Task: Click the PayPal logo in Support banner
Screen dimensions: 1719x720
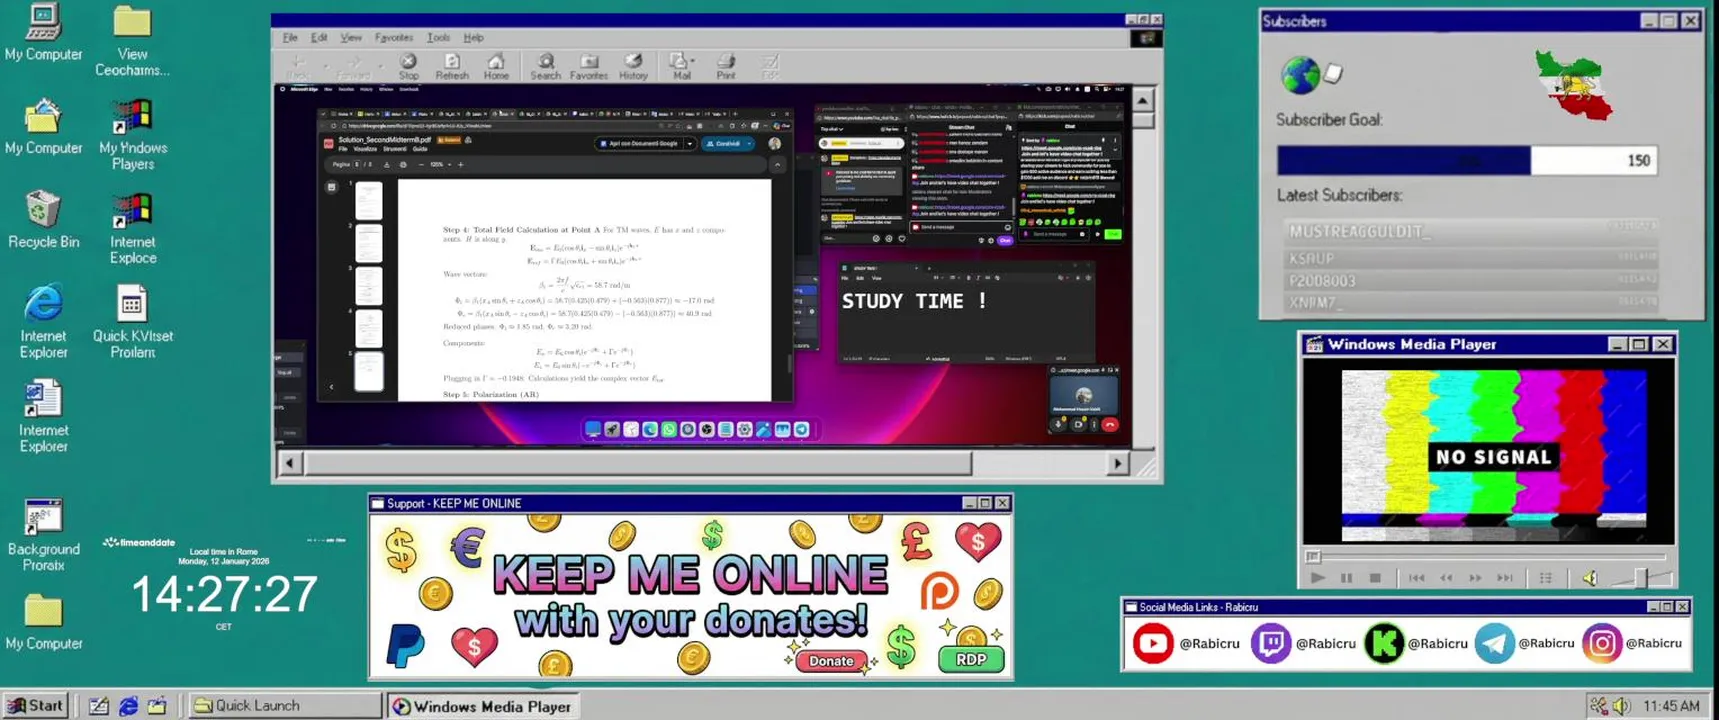Action: 405,645
